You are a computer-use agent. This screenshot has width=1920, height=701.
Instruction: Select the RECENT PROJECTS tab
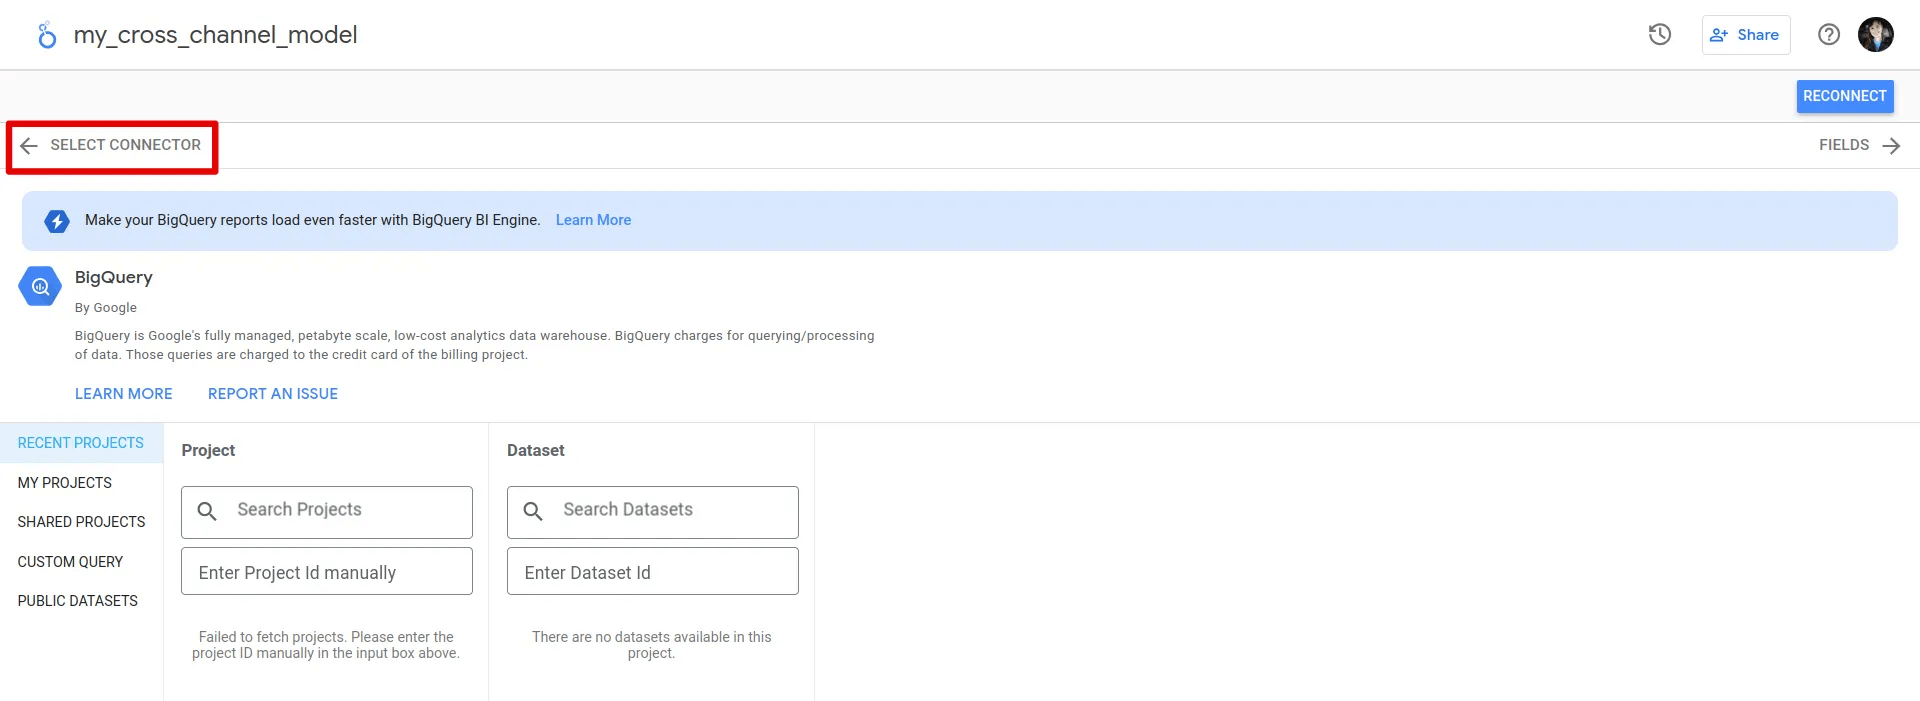(81, 443)
